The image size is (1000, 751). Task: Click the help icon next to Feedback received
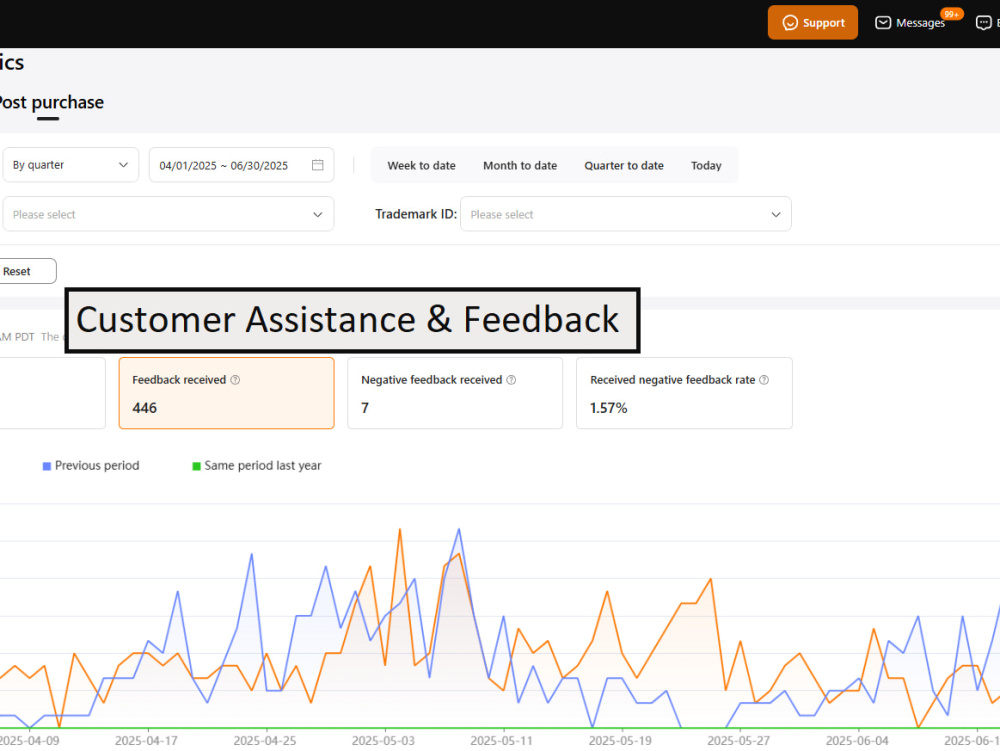235,380
